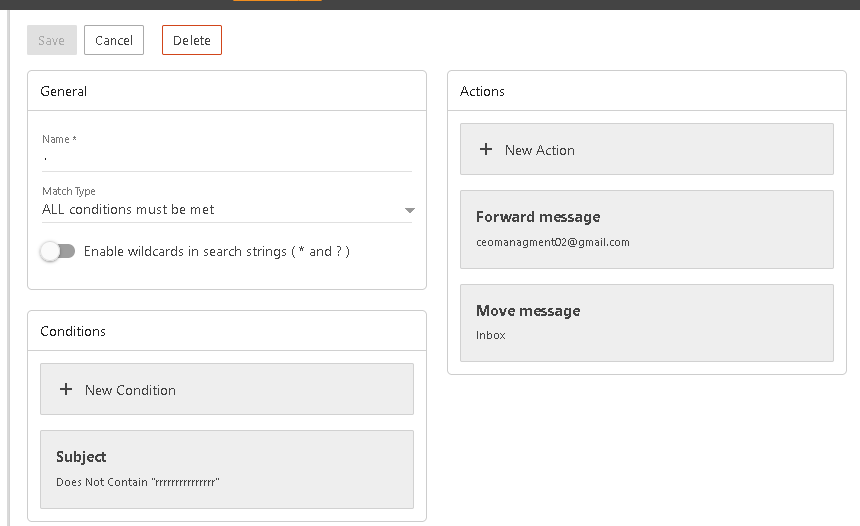Toggle the Enable wildcards switch
Screen dimensions: 860x526
57,252
